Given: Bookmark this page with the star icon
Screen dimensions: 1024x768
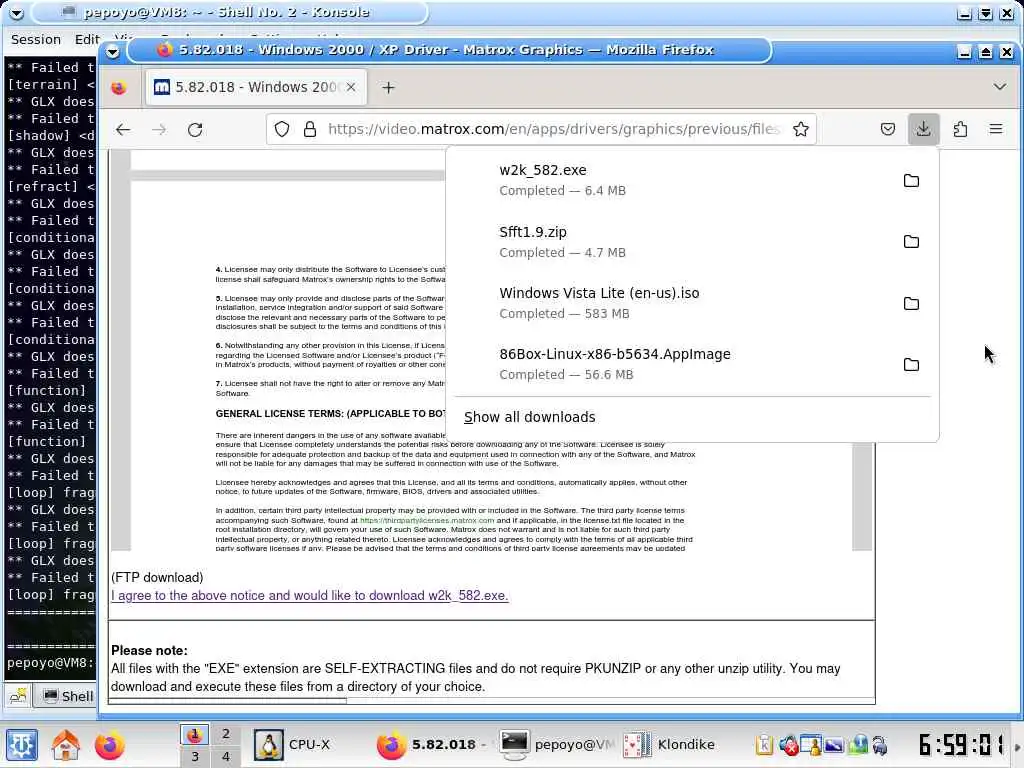Looking at the screenshot, I should coord(801,129).
